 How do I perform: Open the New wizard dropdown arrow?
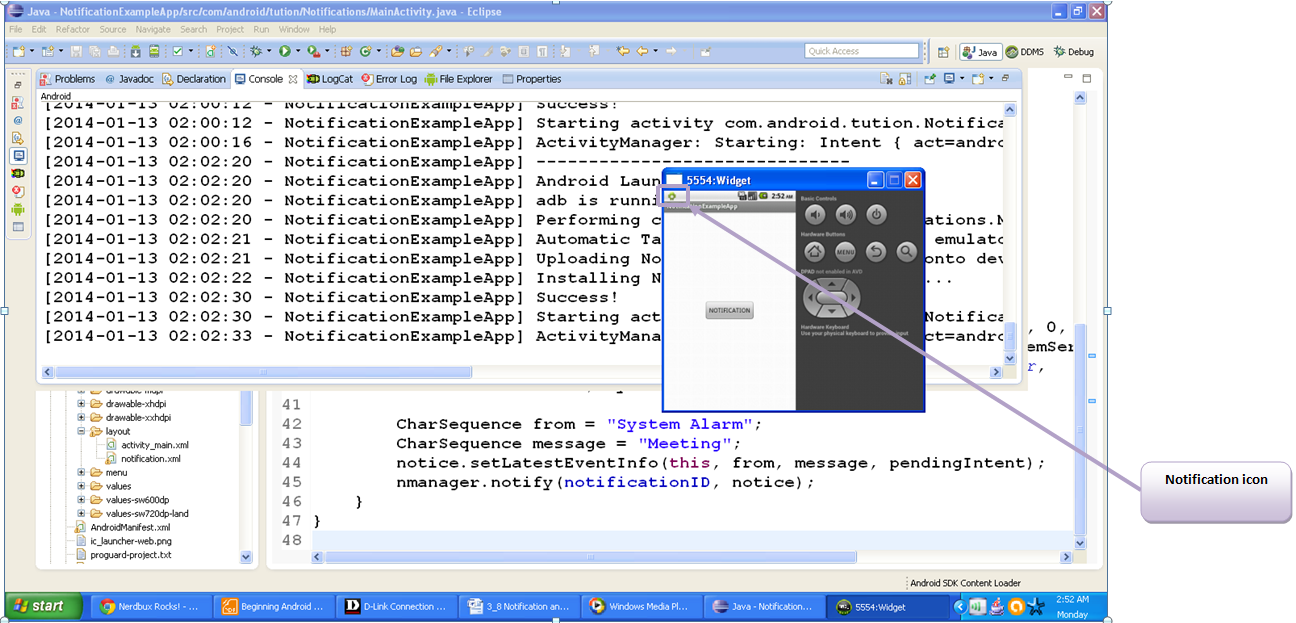(32, 51)
